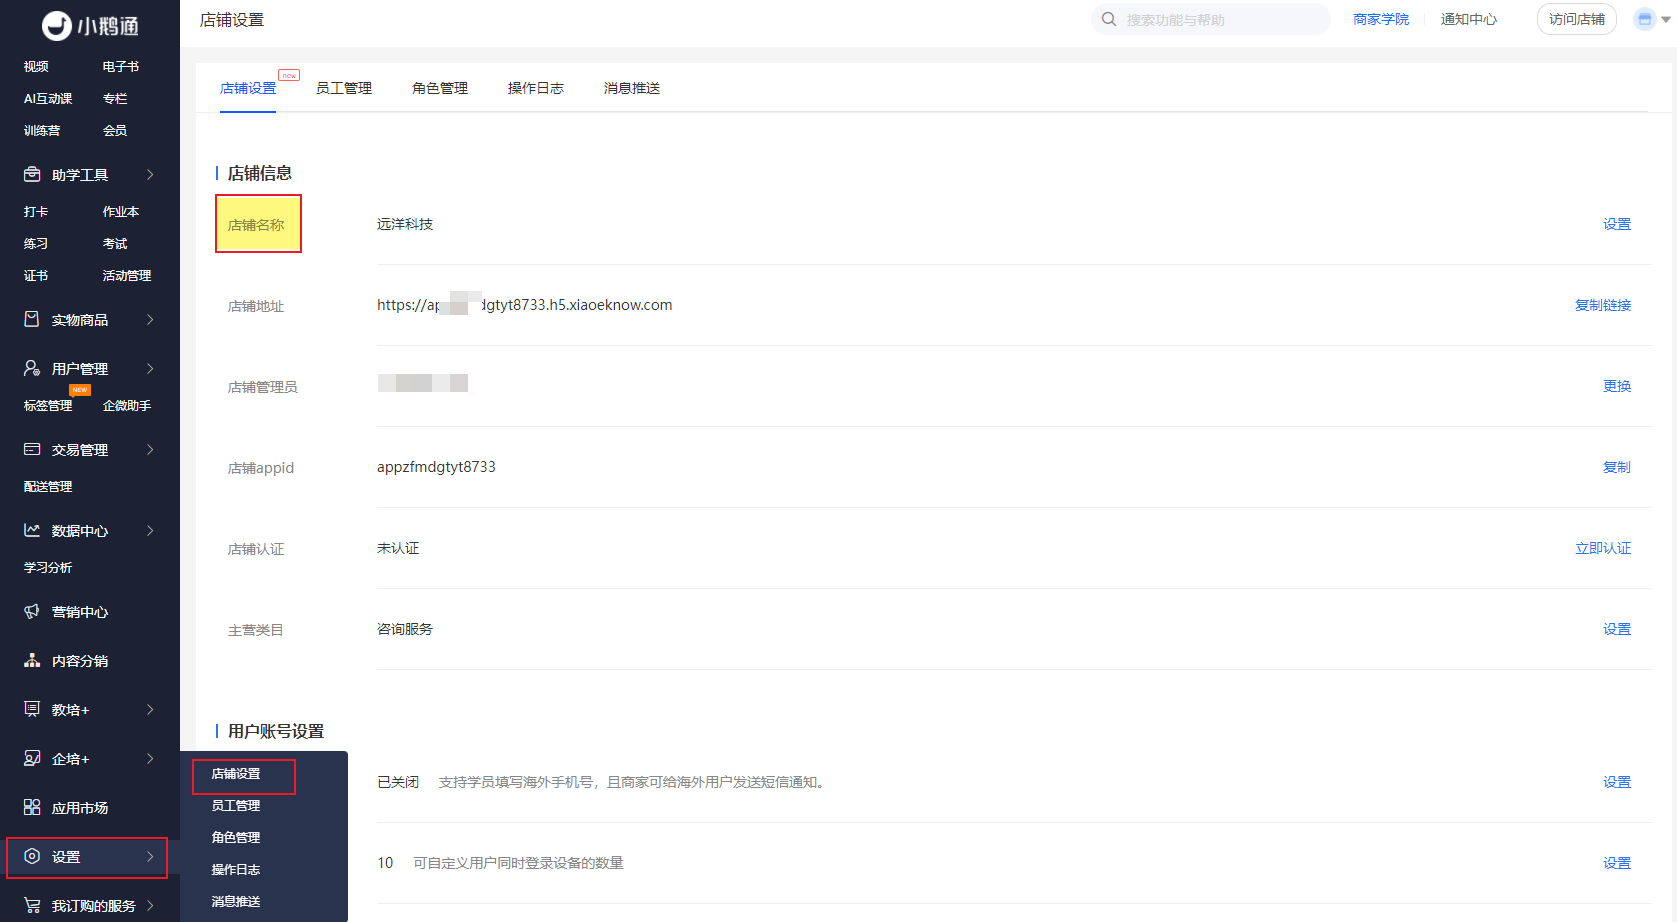Click the 数据中心 chart icon

point(32,530)
